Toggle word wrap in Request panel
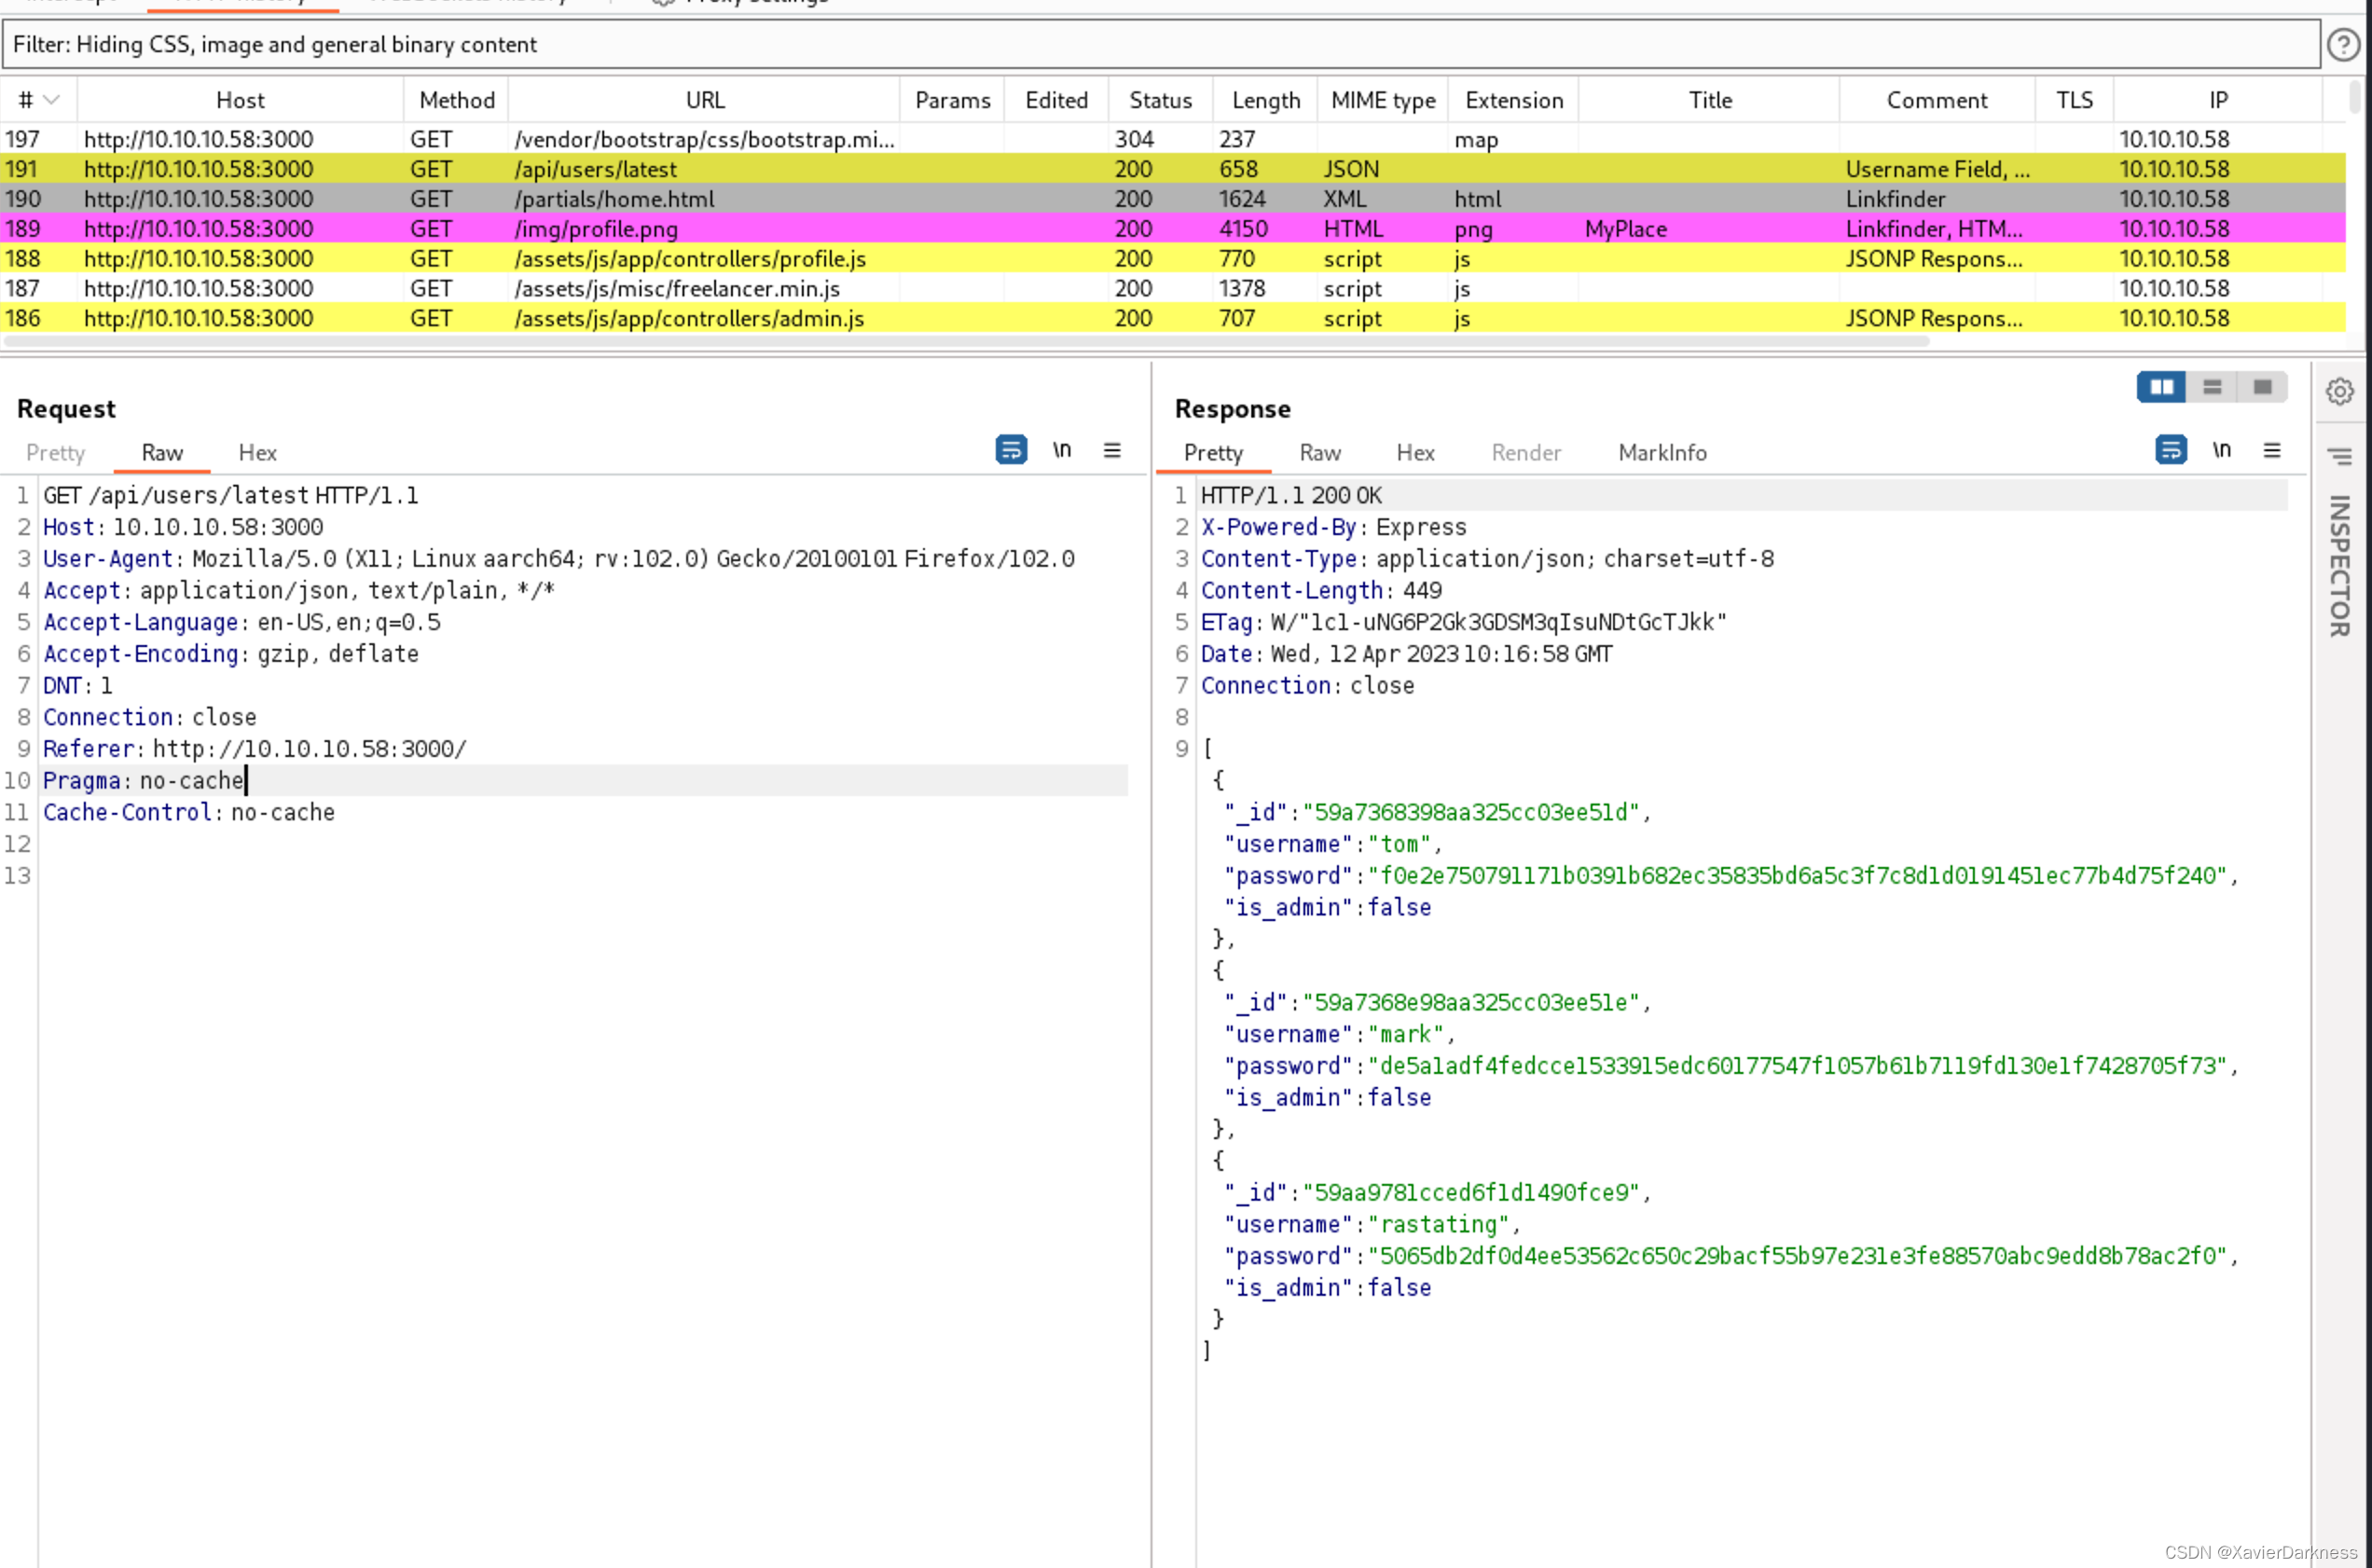The width and height of the screenshot is (2372, 1568). coord(1011,450)
